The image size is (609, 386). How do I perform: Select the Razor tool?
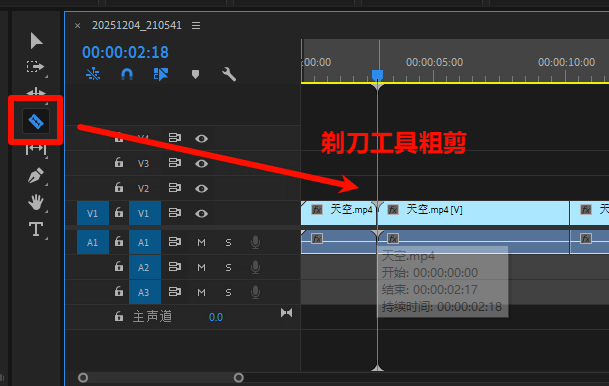[x=36, y=122]
